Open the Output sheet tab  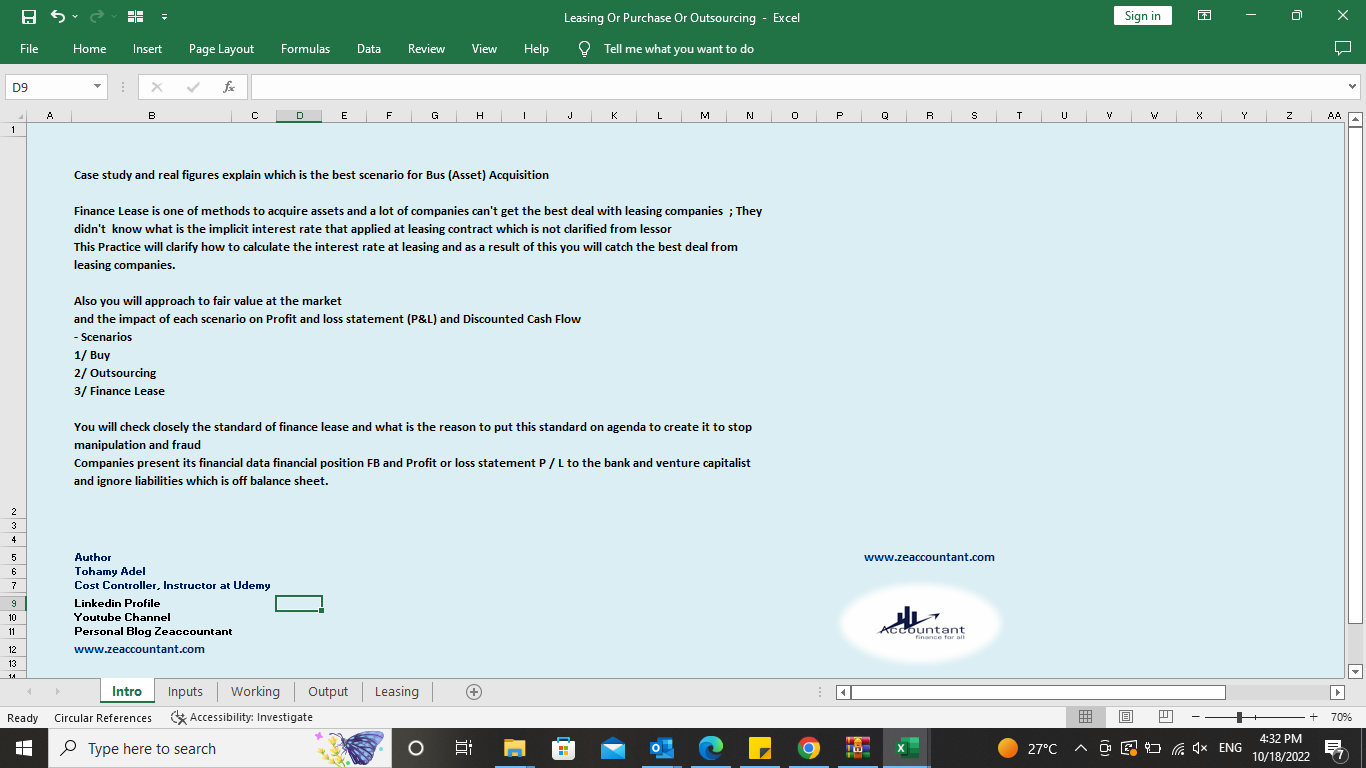(x=328, y=691)
